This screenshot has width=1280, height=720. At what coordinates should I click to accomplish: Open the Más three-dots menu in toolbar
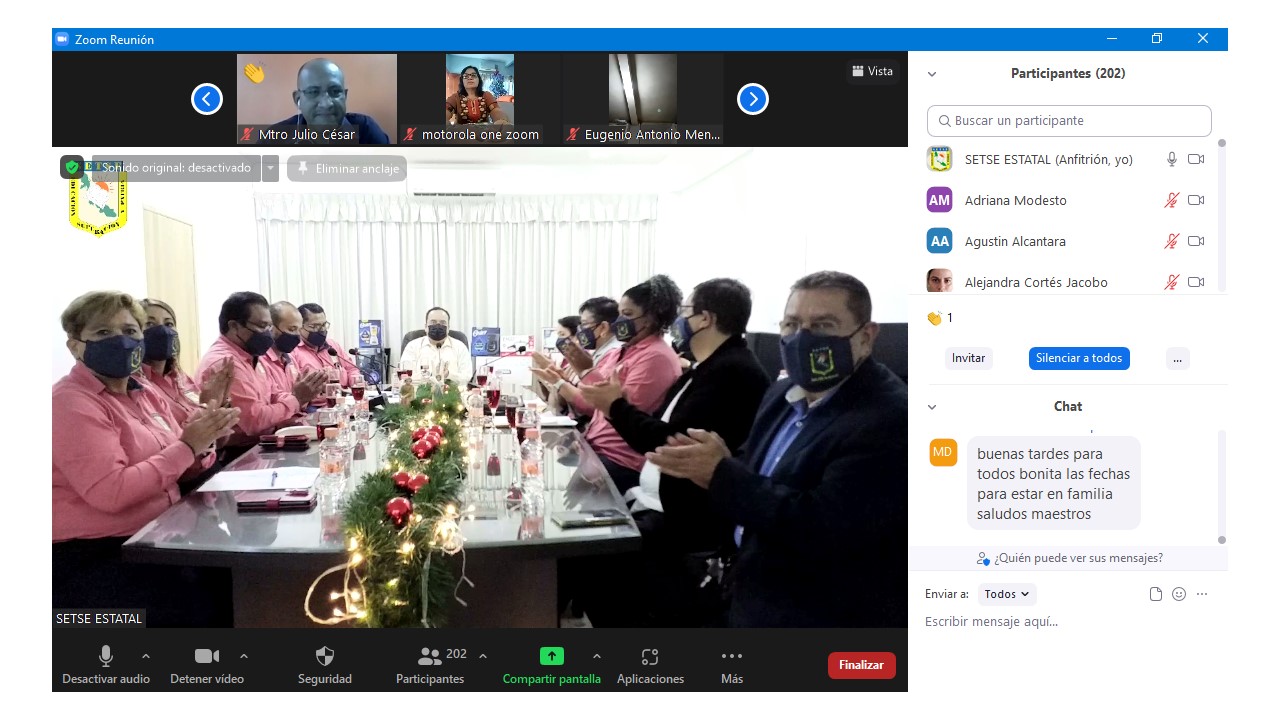[732, 656]
